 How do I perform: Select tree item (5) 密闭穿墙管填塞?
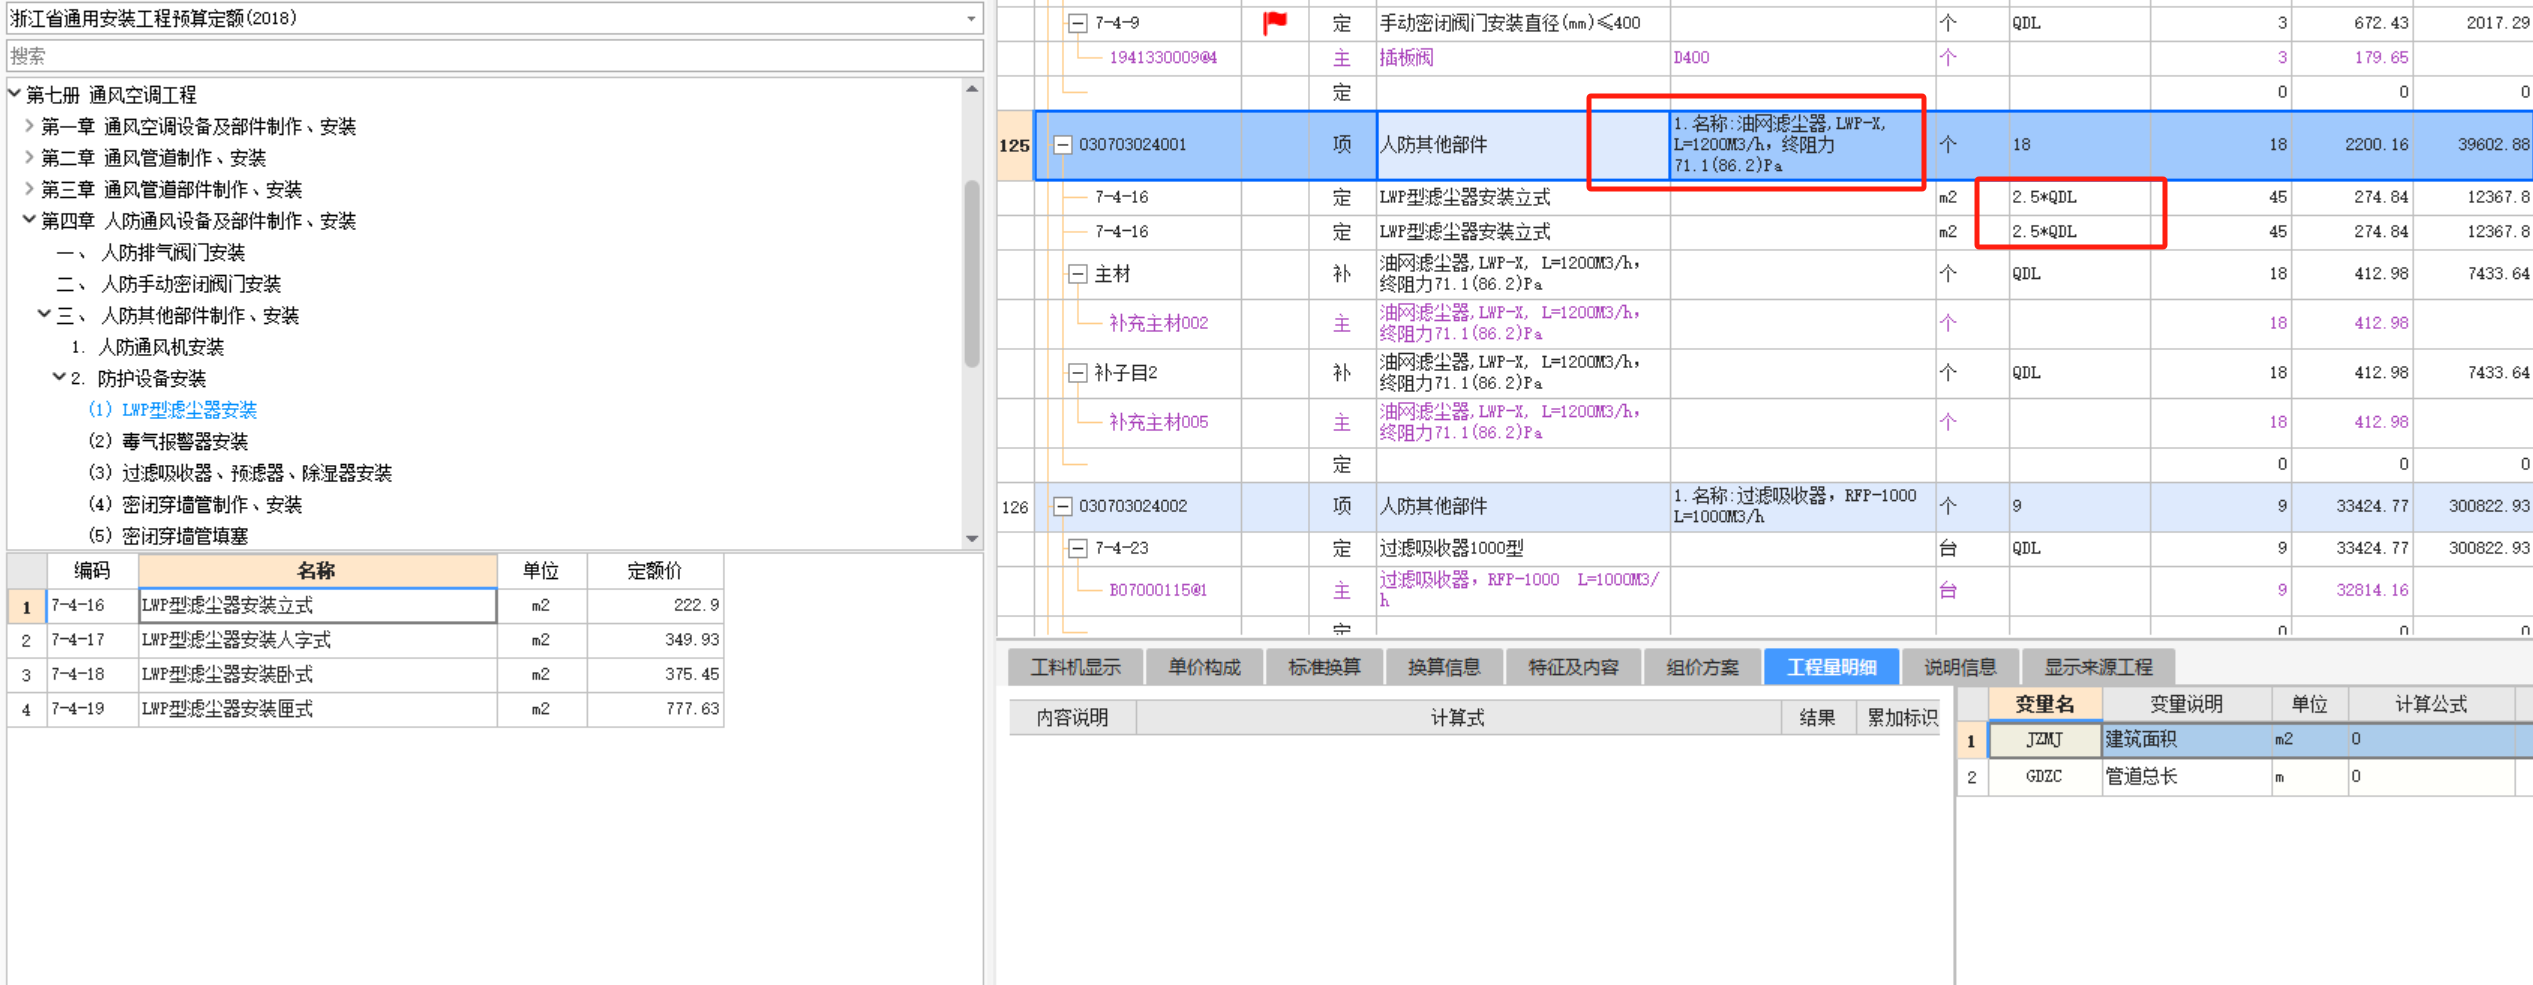[168, 536]
